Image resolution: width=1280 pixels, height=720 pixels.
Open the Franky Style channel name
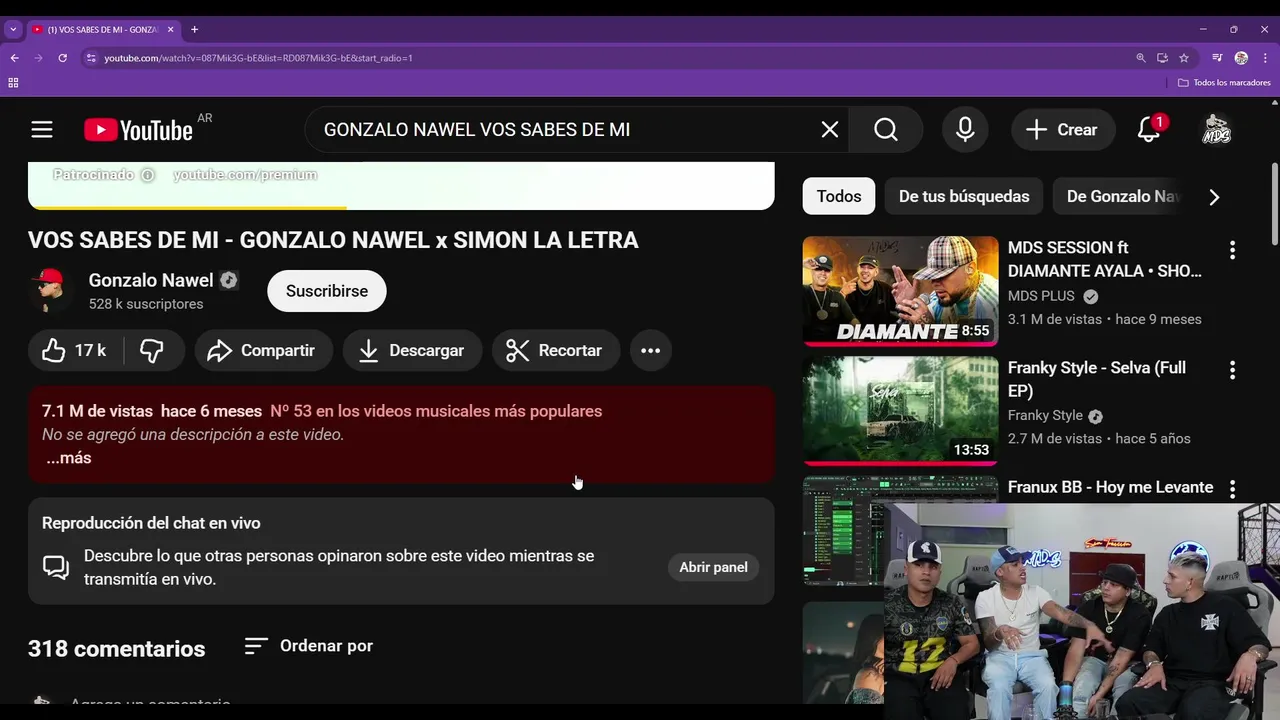click(1045, 415)
